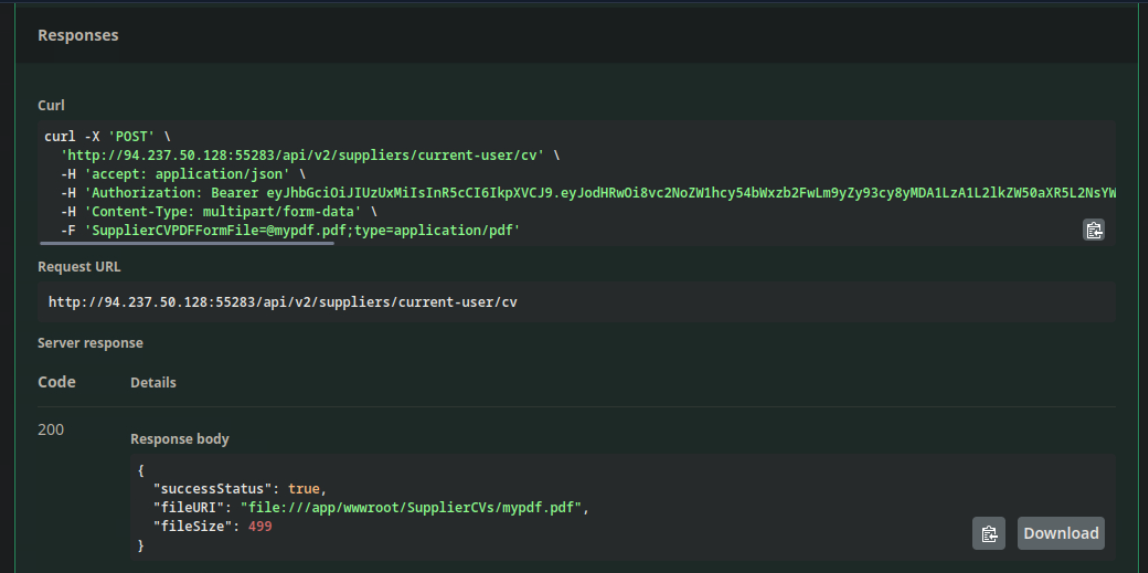The image size is (1148, 573).
Task: Click the SupplierCVPDFFormFile form field line
Action: tap(290, 231)
